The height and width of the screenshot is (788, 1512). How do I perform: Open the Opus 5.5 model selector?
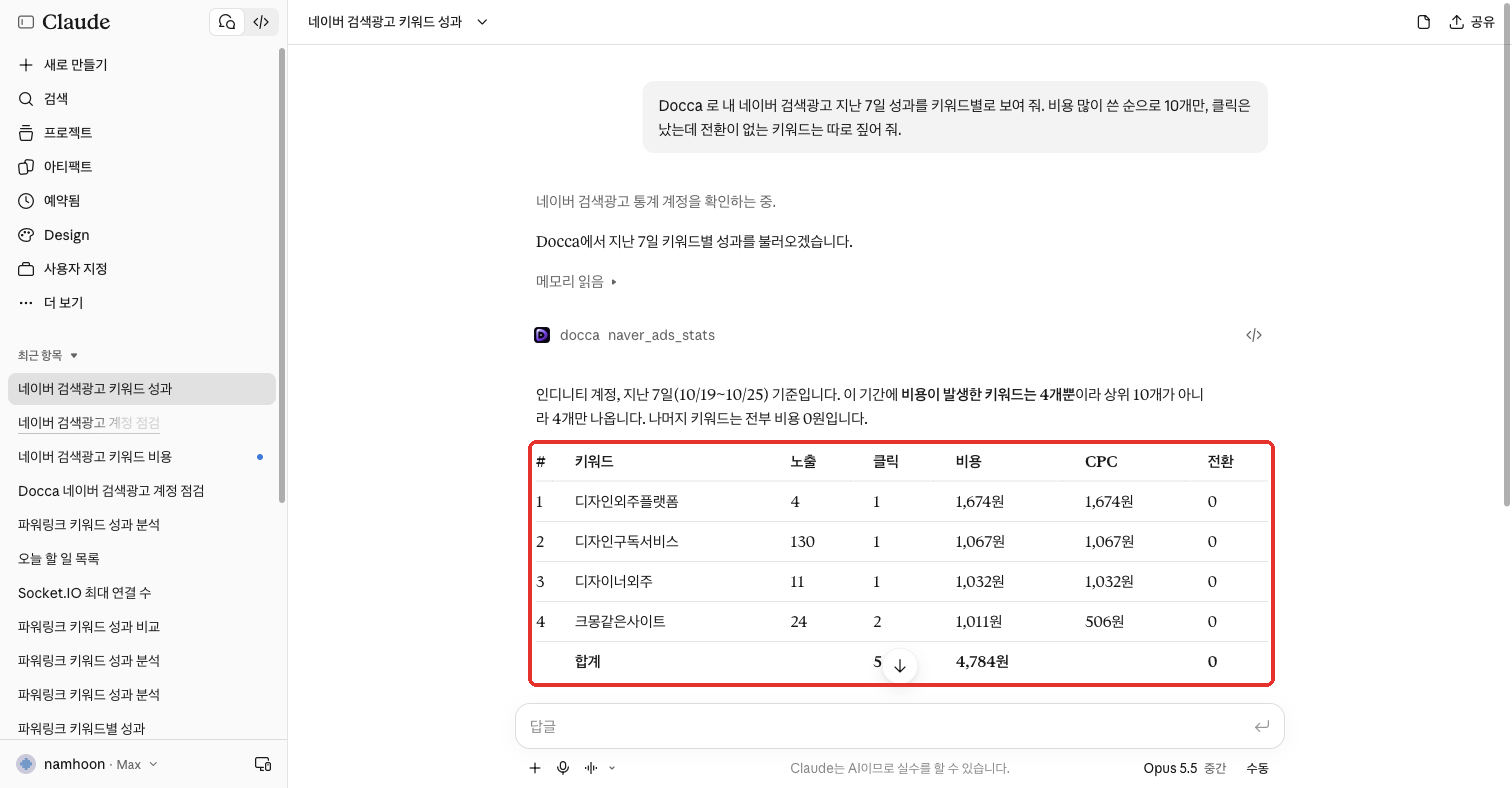point(1185,768)
